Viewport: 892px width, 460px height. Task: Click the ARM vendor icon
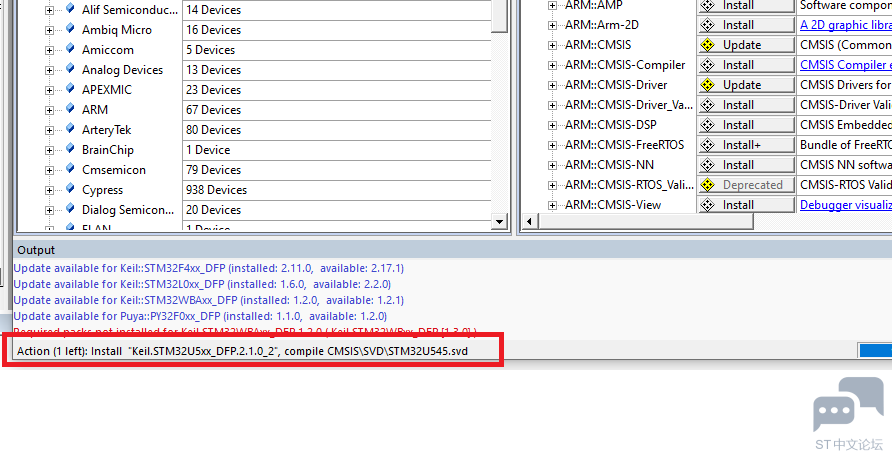click(x=70, y=108)
